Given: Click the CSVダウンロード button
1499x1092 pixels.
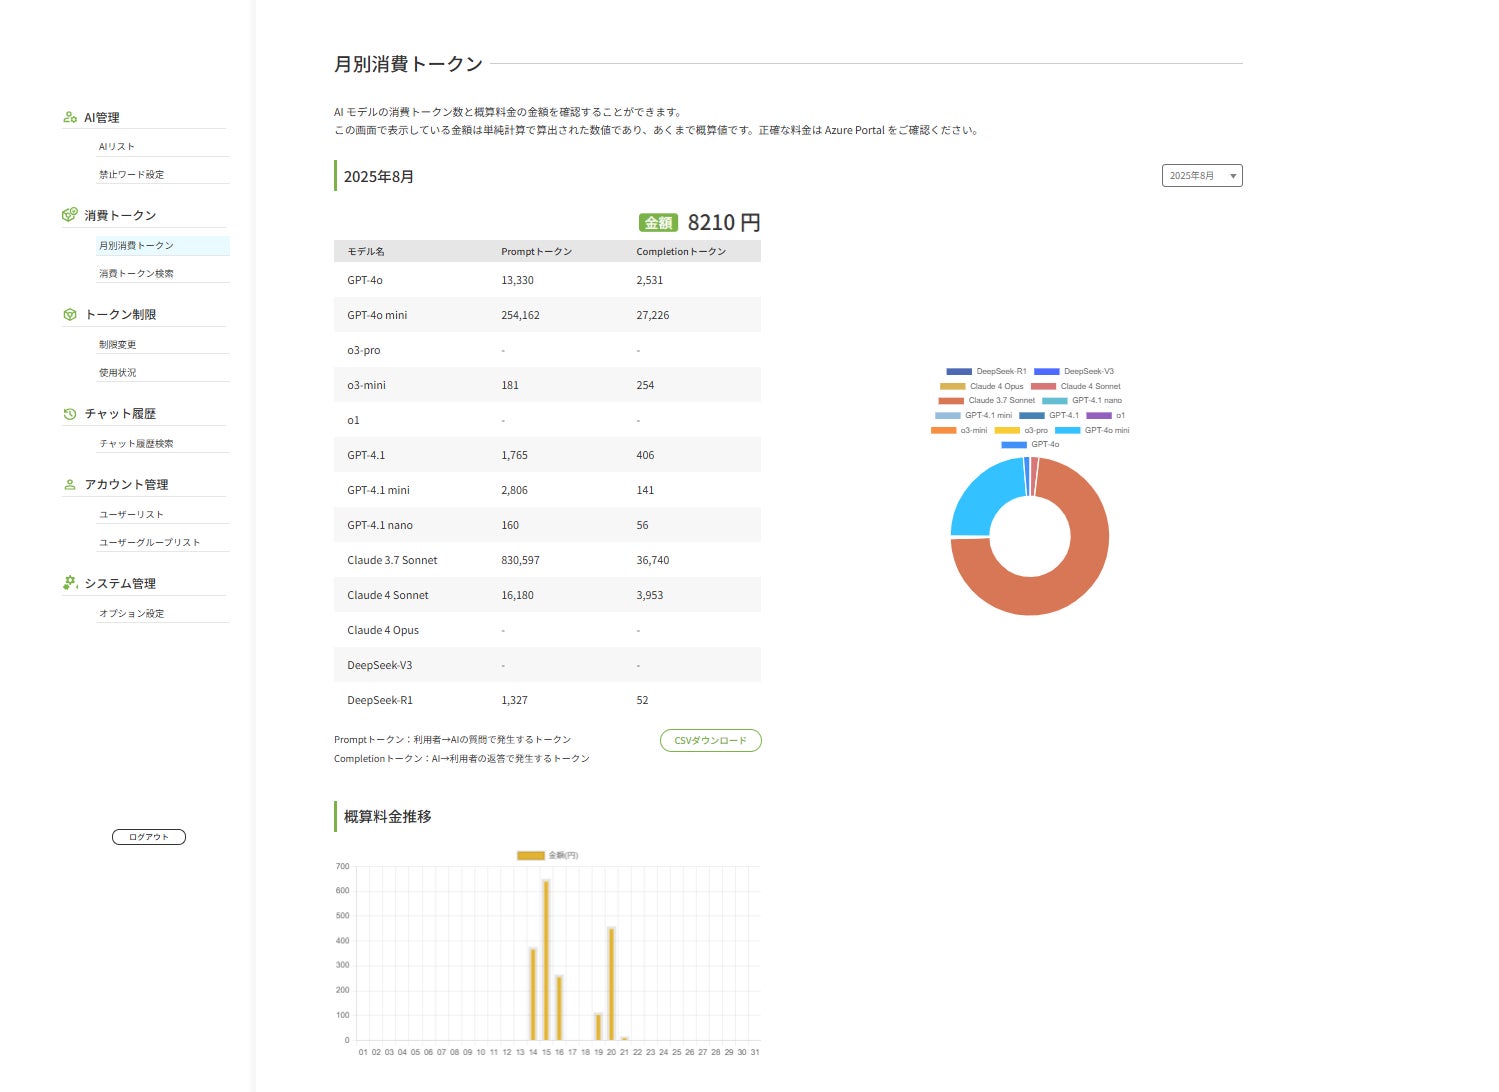Looking at the screenshot, I should [711, 741].
